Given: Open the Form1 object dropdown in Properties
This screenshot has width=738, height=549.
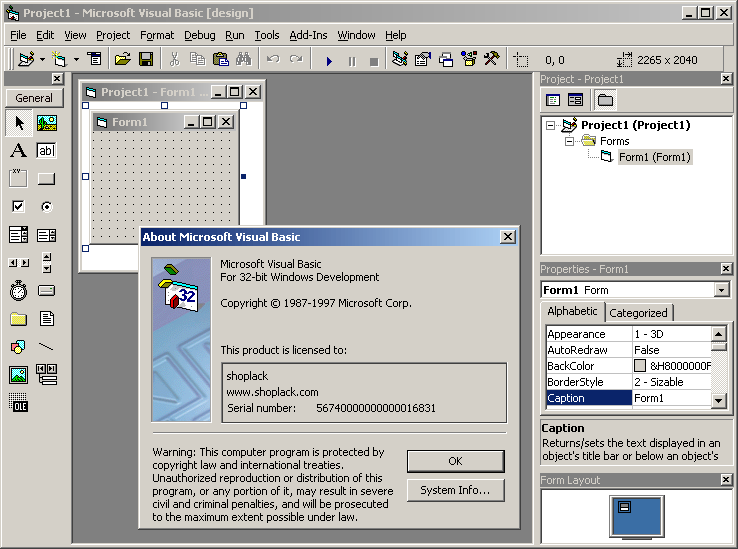Looking at the screenshot, I should [722, 290].
